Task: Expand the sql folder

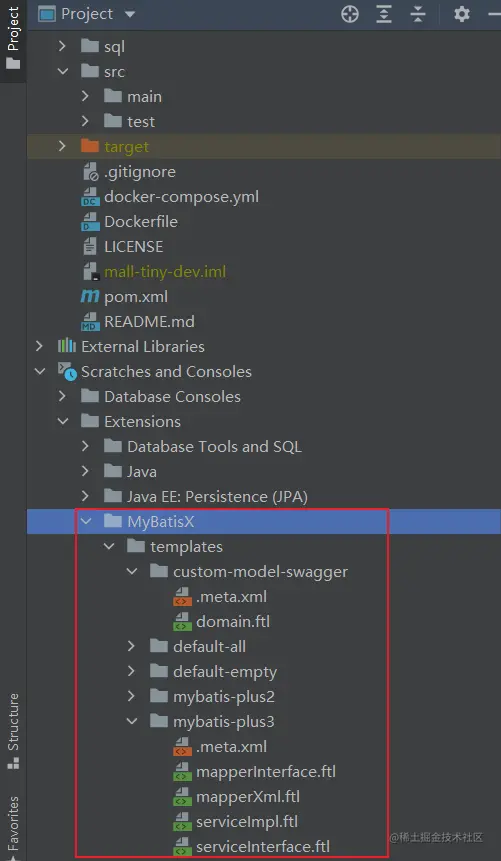Action: pos(63,47)
